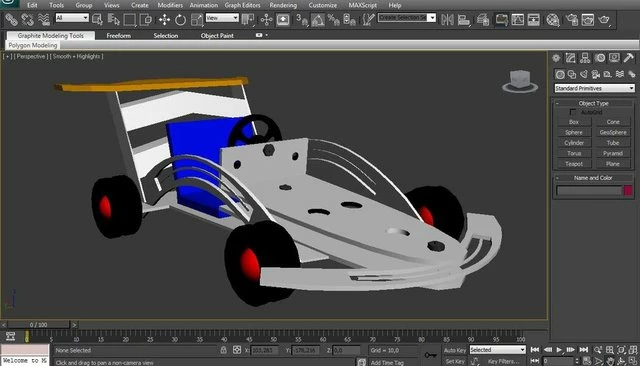640x366 pixels.
Task: Open the Modifiers menu
Action: click(170, 5)
